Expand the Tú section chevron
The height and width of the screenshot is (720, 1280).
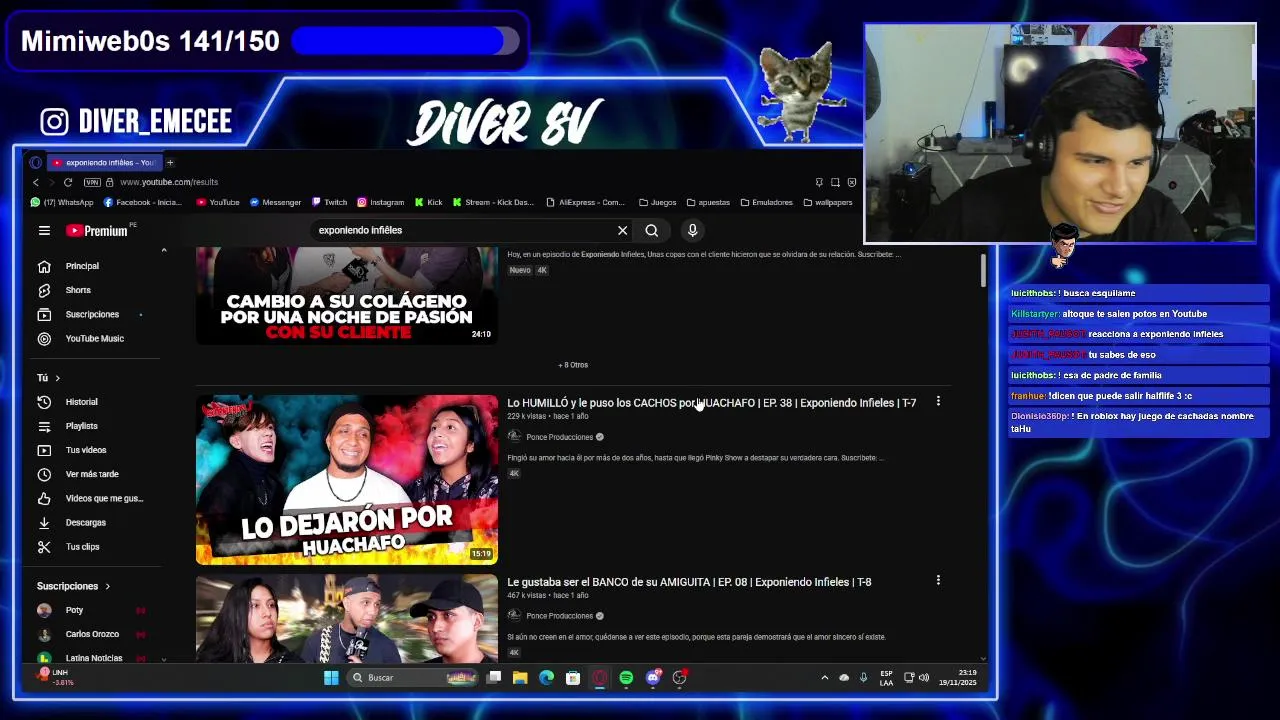pyautogui.click(x=57, y=378)
